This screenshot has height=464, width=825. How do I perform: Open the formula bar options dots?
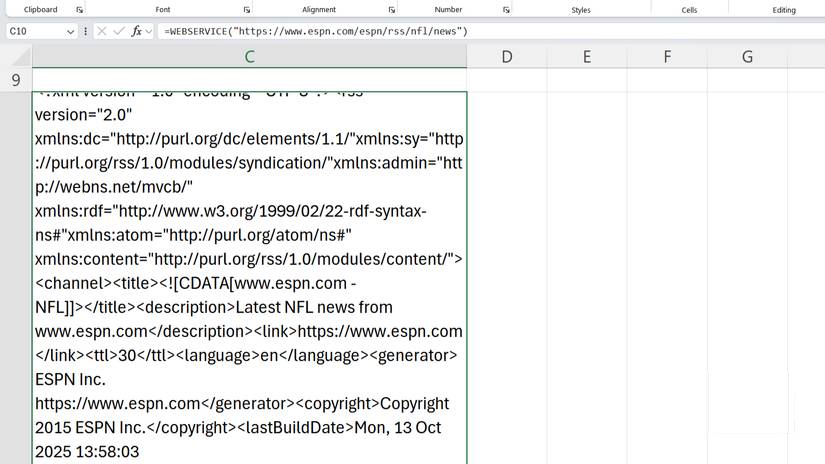click(85, 31)
